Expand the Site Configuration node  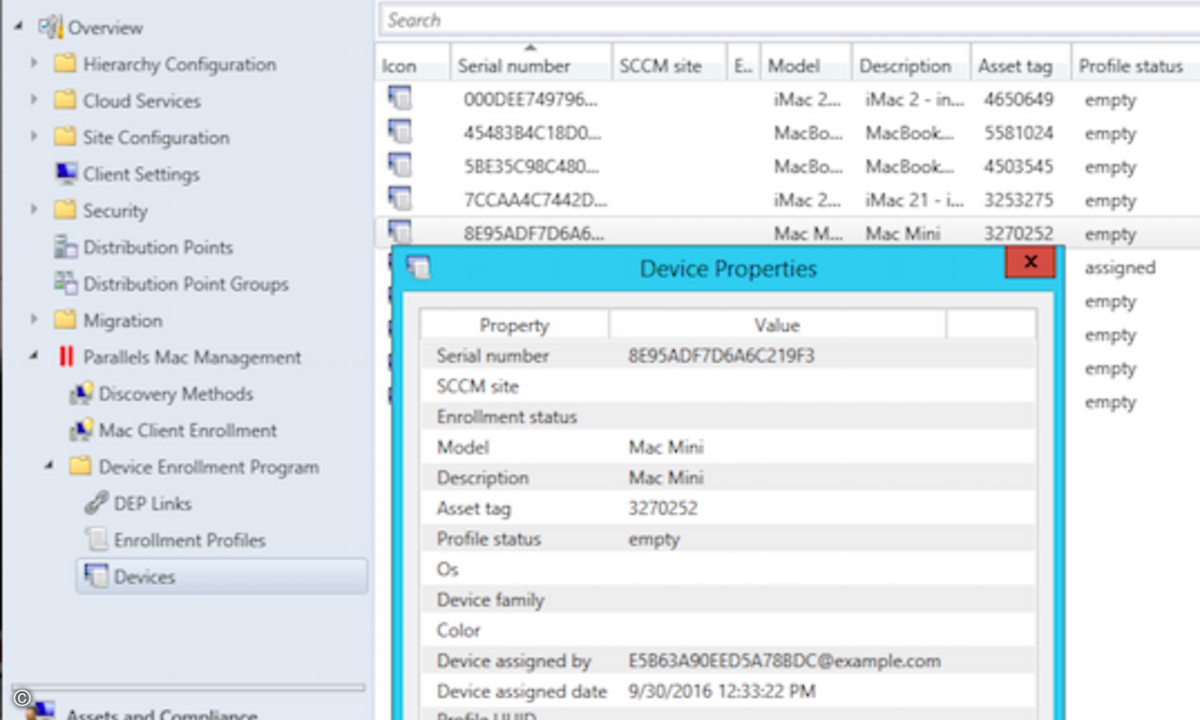[35, 137]
